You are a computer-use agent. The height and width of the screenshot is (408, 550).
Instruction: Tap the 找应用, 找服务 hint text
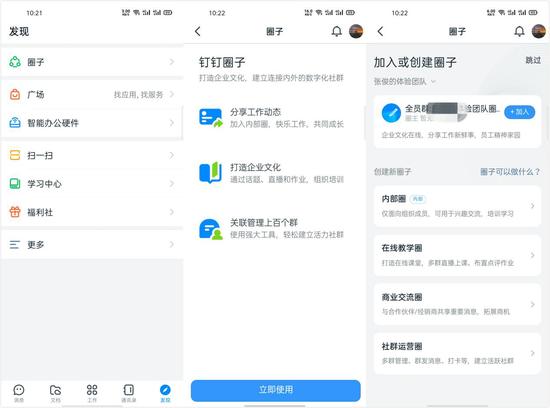point(138,94)
